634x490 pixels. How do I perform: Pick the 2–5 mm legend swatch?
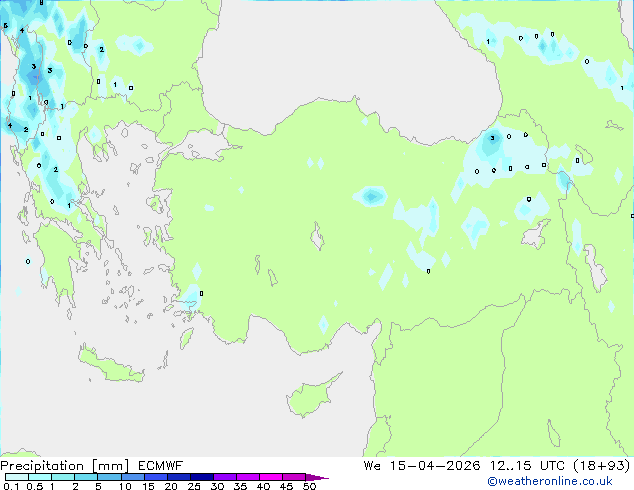[x=86, y=477]
